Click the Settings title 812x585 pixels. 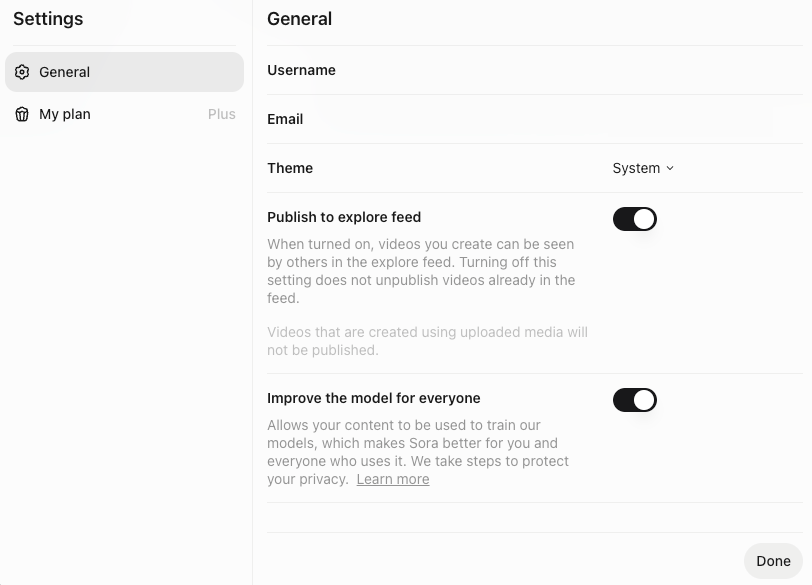tap(48, 19)
